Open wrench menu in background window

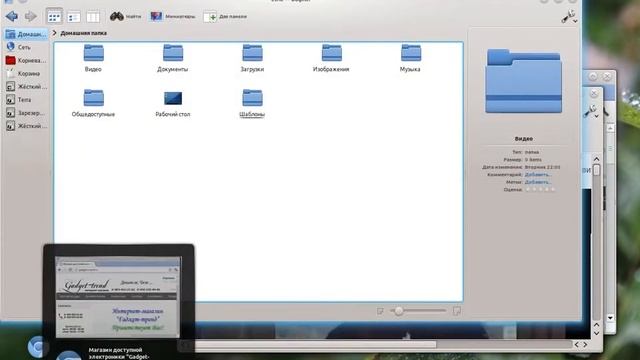(591, 111)
